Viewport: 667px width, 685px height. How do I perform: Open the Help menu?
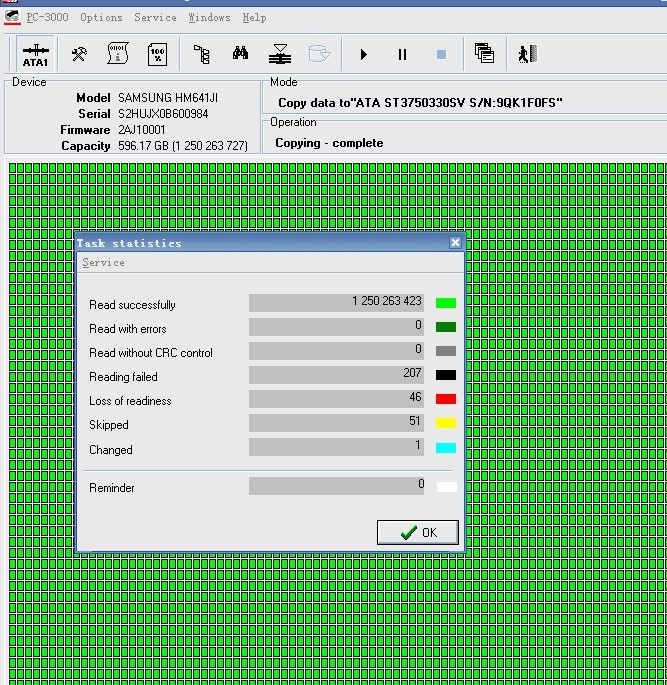(254, 17)
